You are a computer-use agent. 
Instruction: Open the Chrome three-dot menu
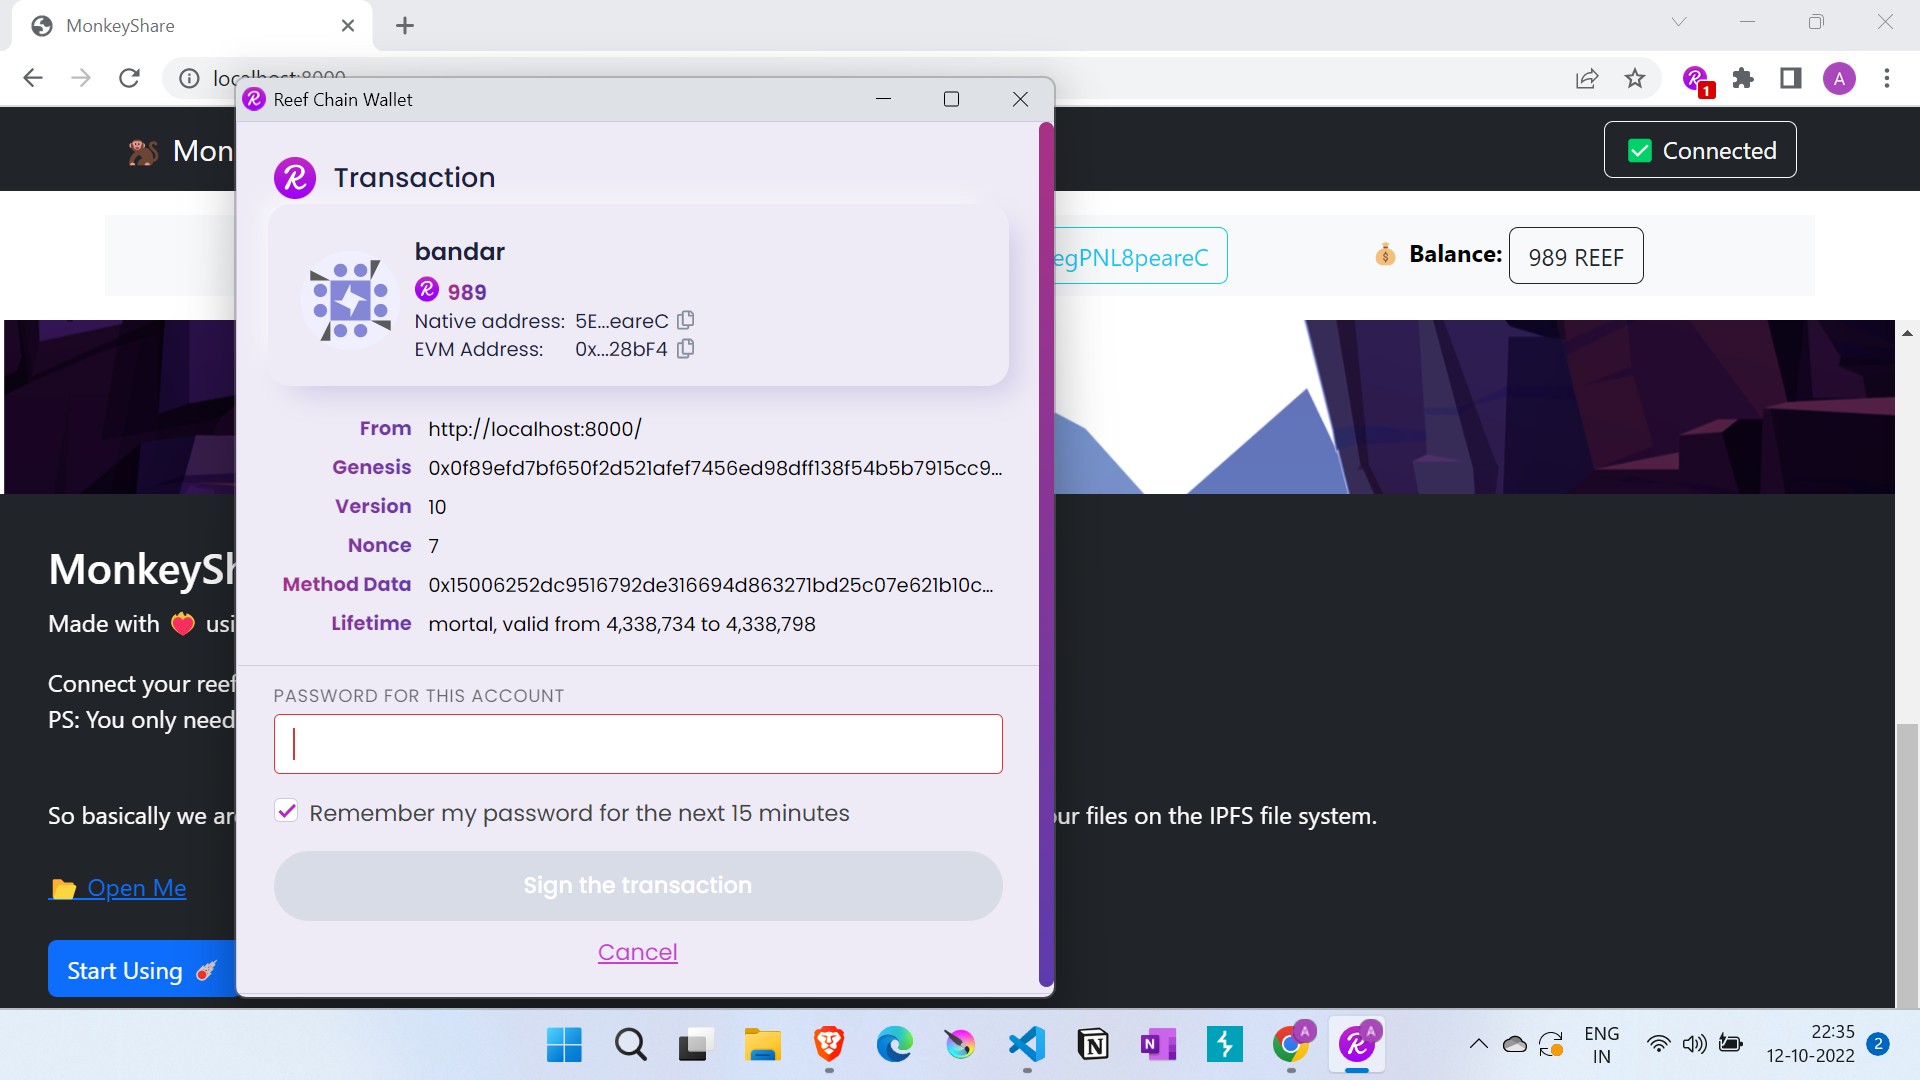1887,78
